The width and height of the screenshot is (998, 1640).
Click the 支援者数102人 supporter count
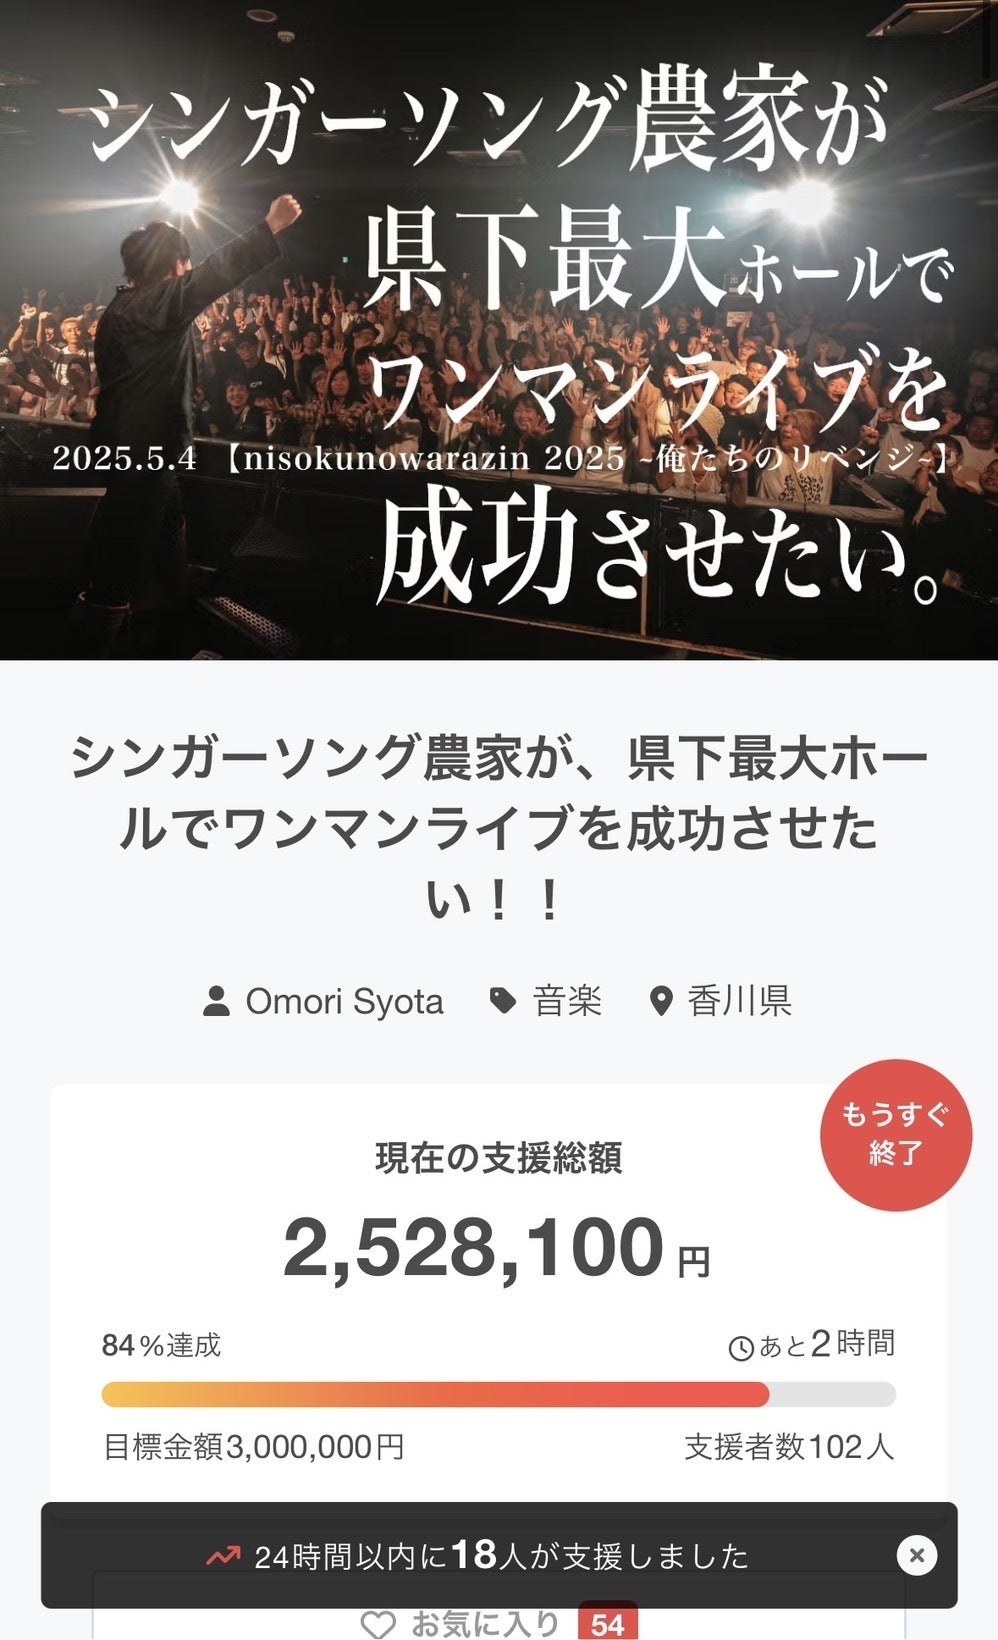pyautogui.click(x=789, y=1447)
